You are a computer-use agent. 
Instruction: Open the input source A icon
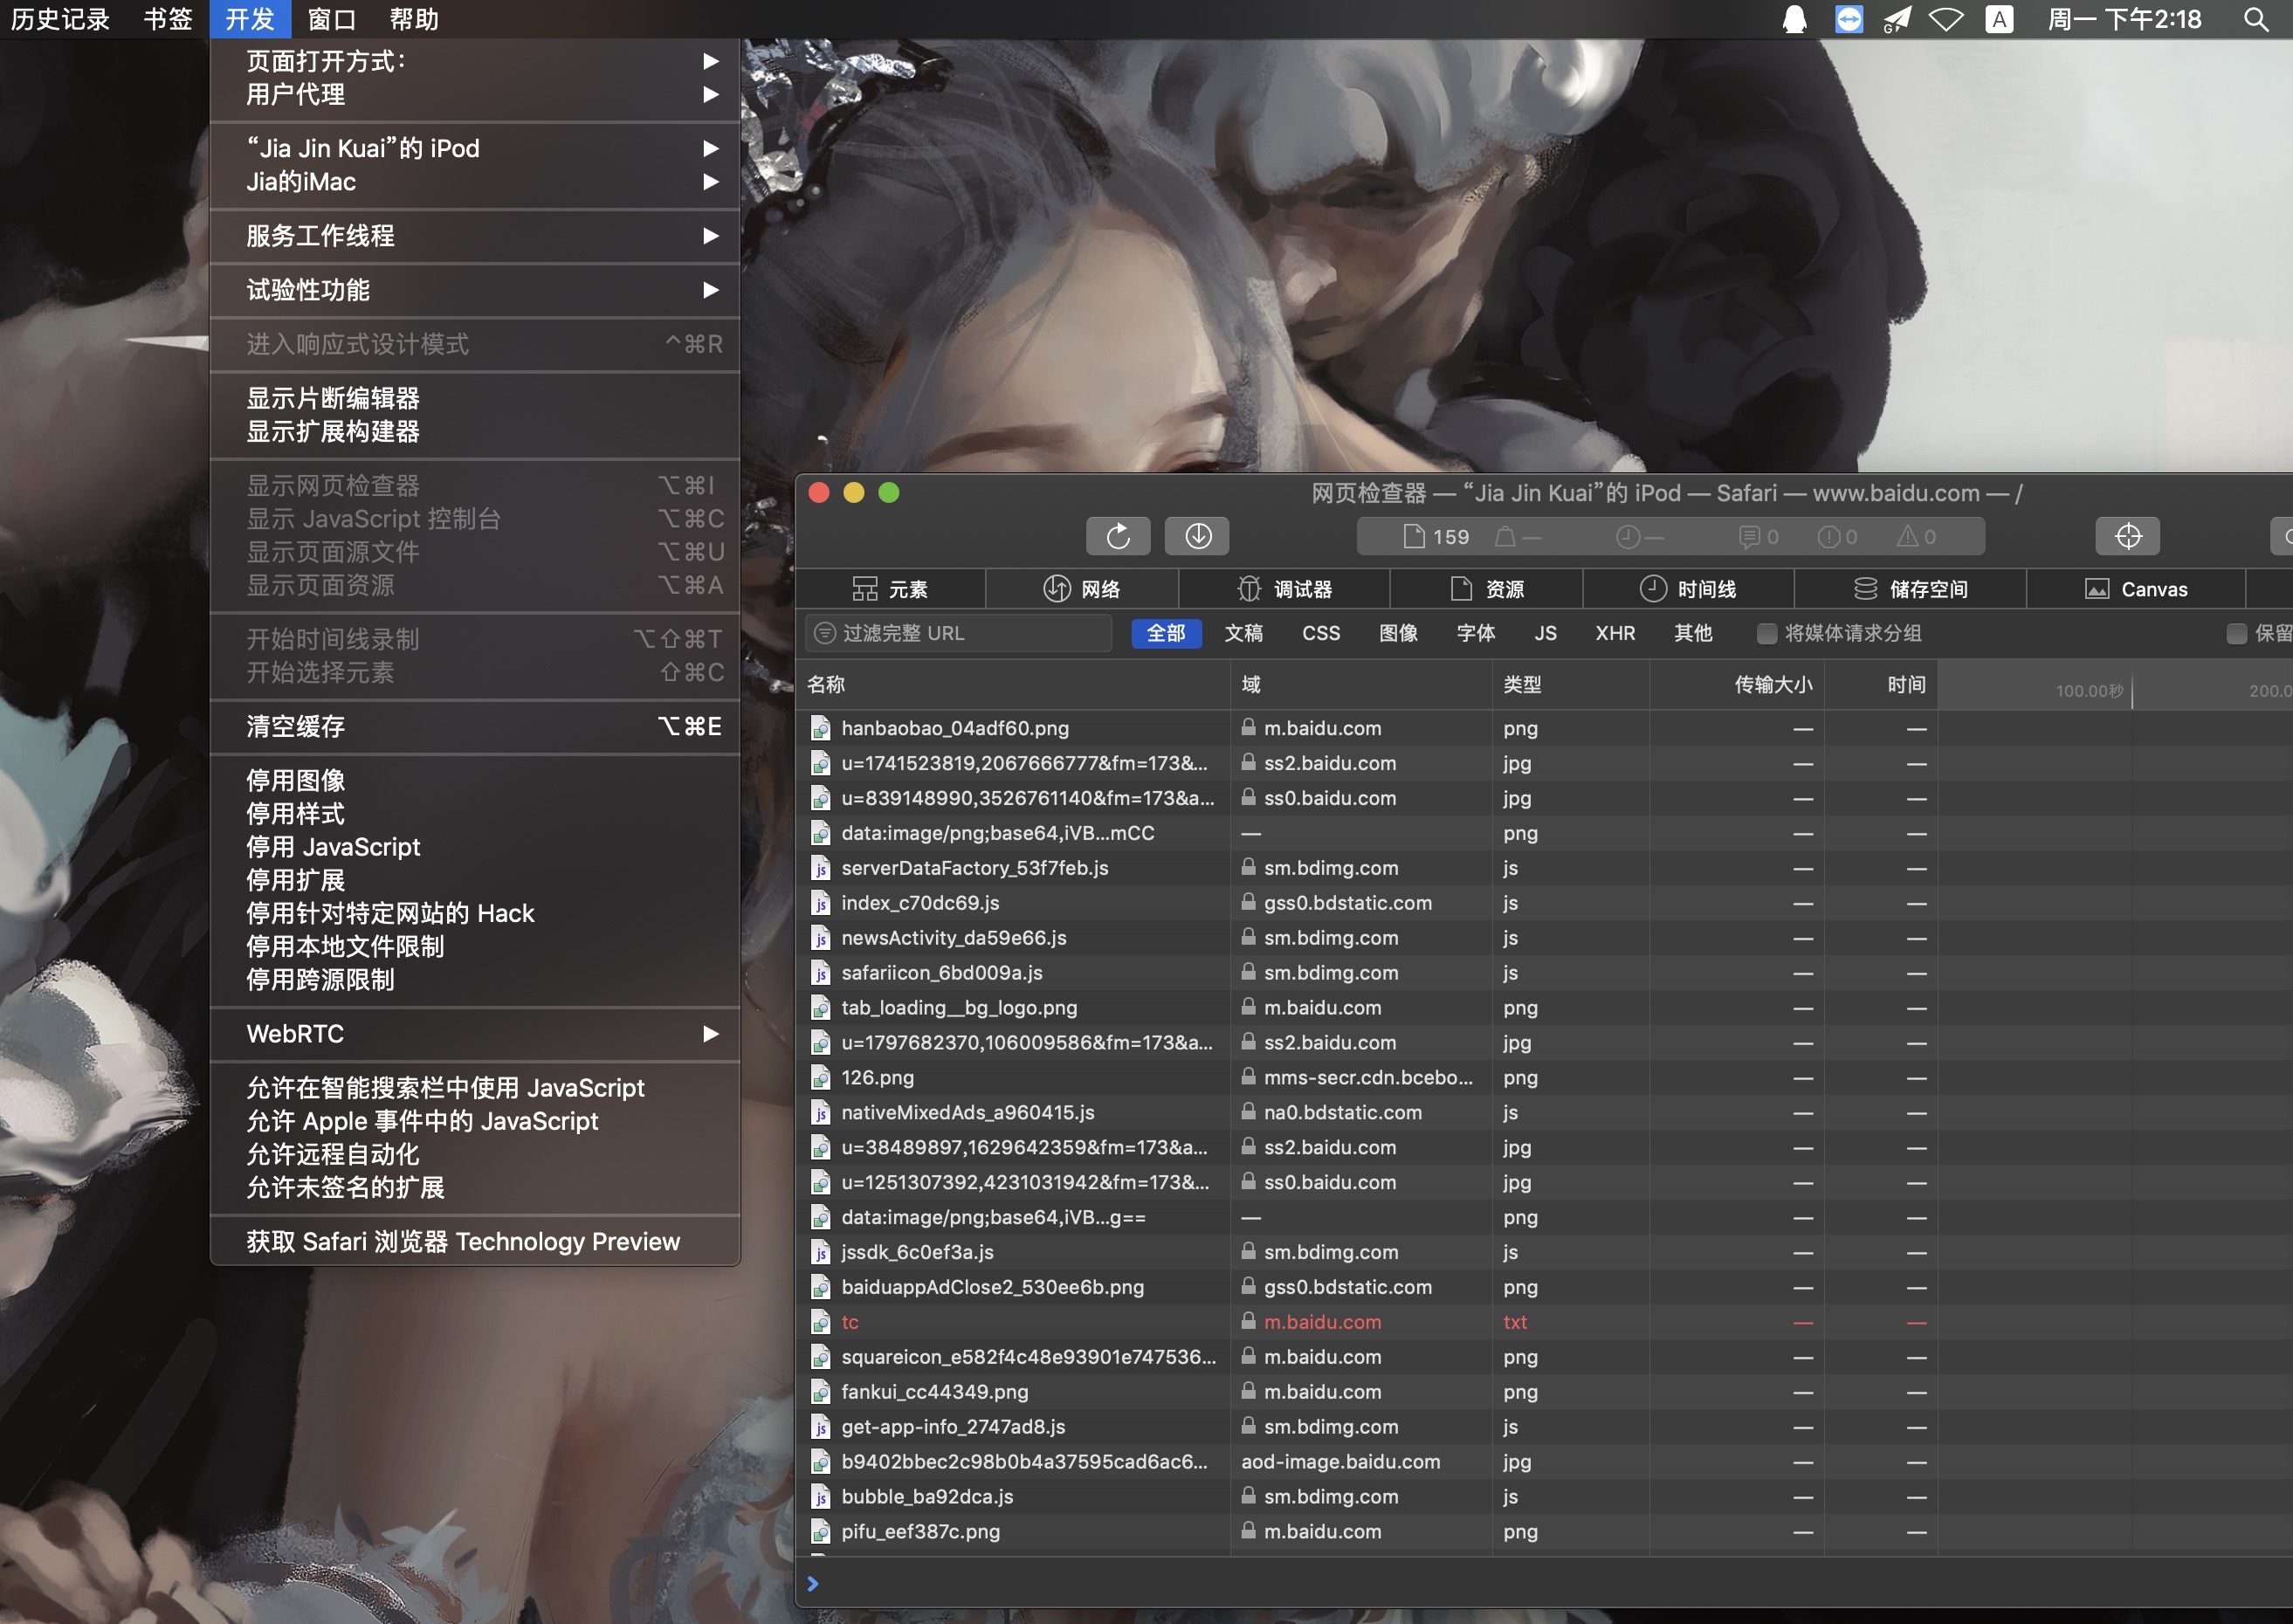[1999, 19]
